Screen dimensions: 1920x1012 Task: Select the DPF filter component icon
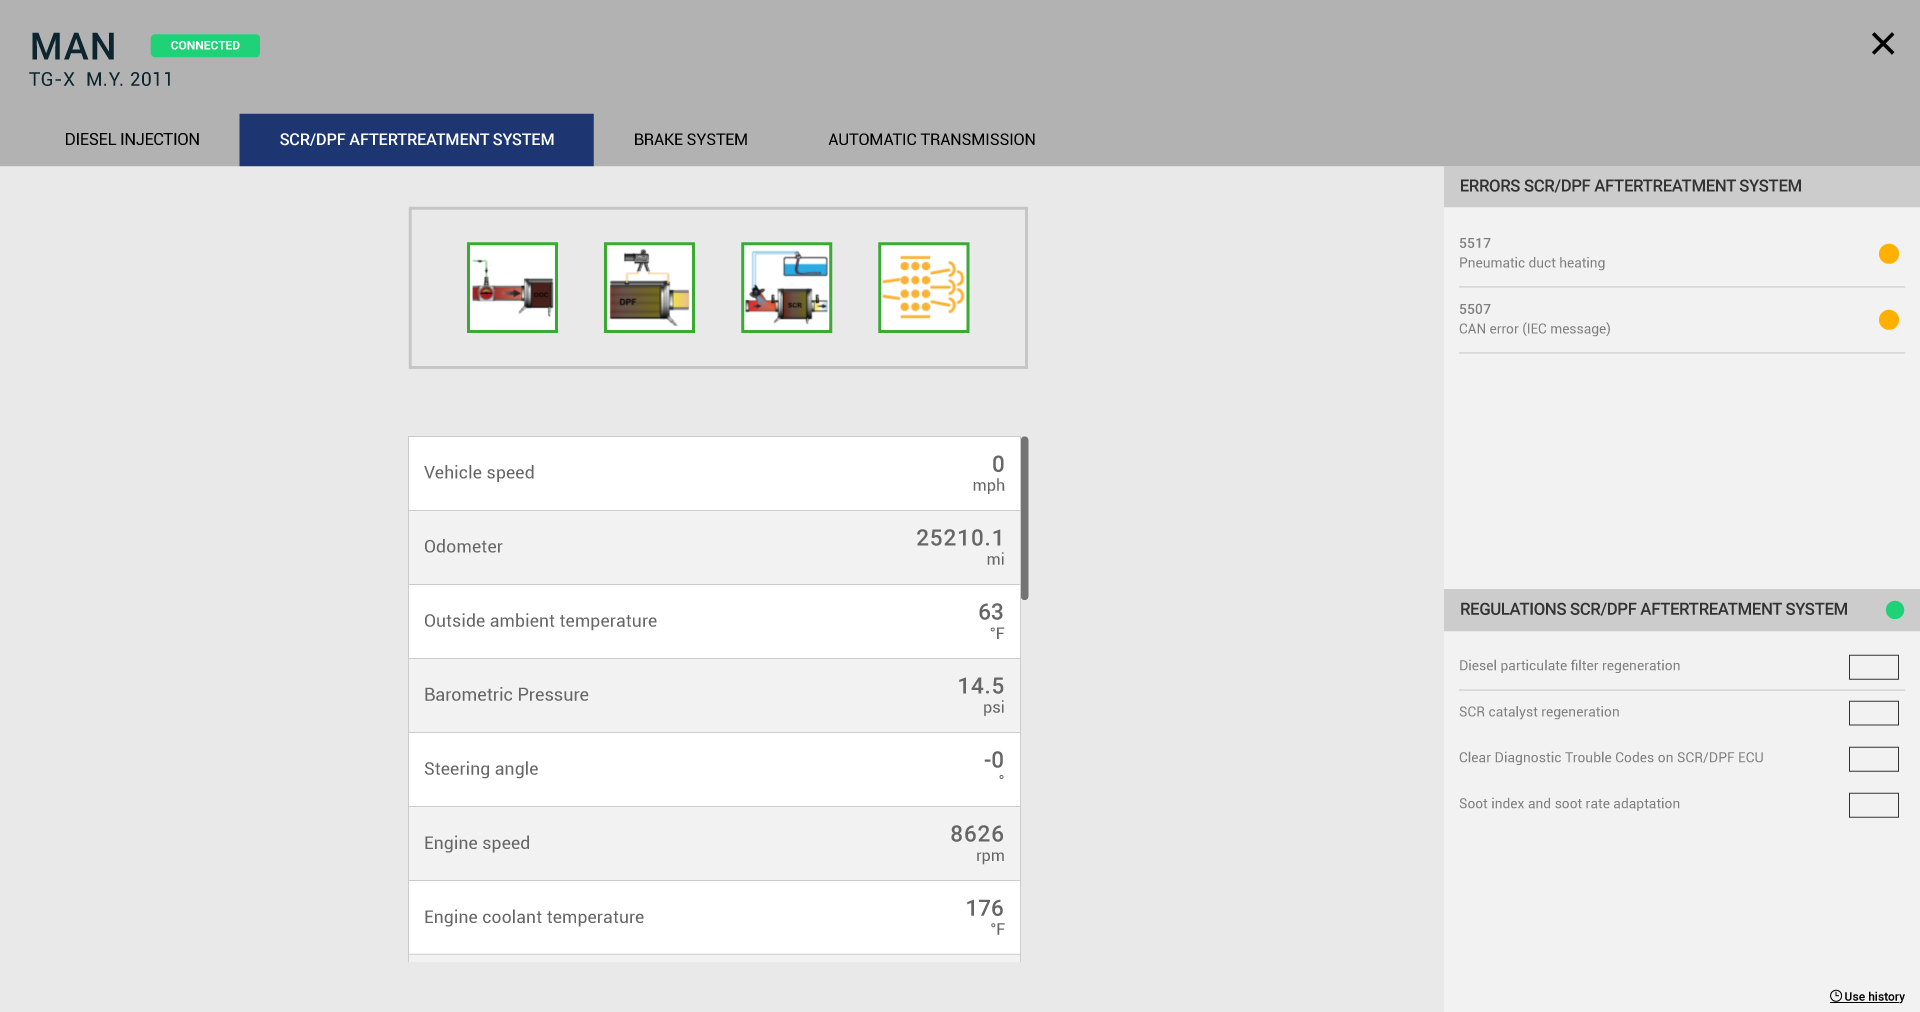click(649, 287)
